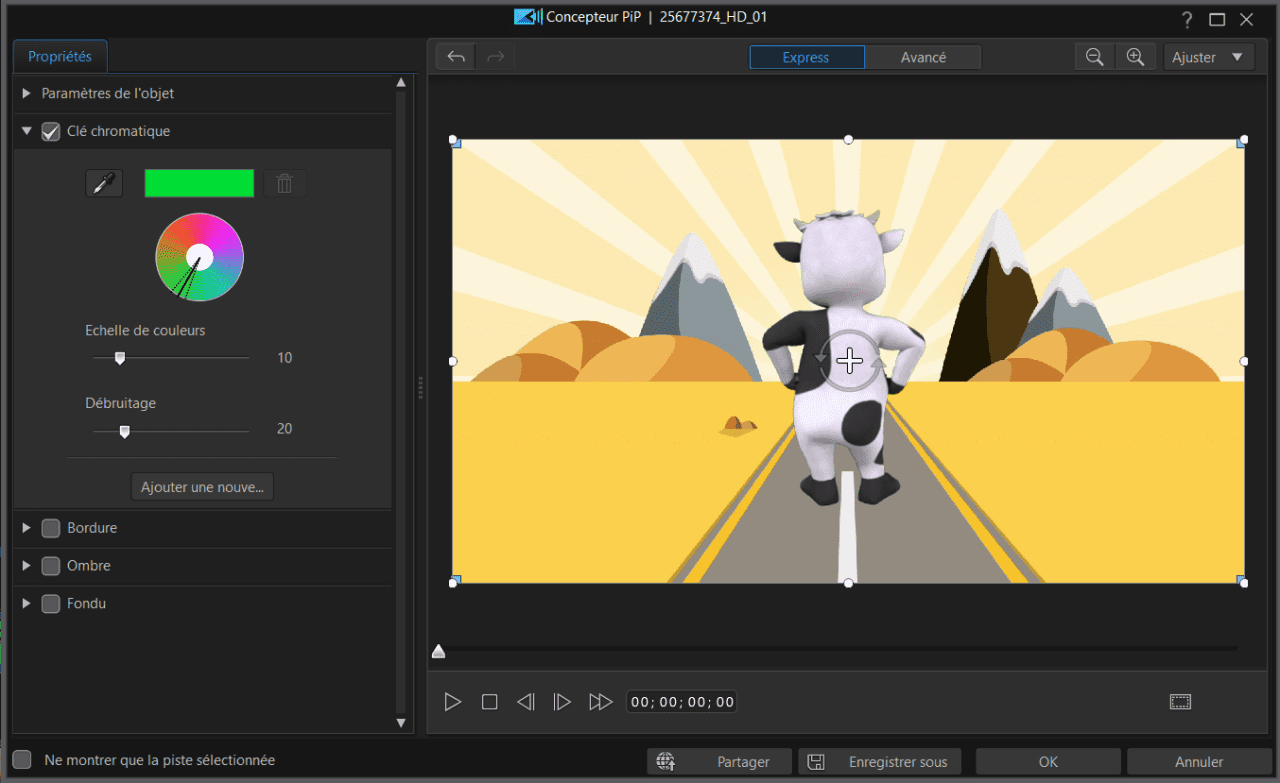
Task: Click Enregistrer sous button
Action: click(x=879, y=762)
